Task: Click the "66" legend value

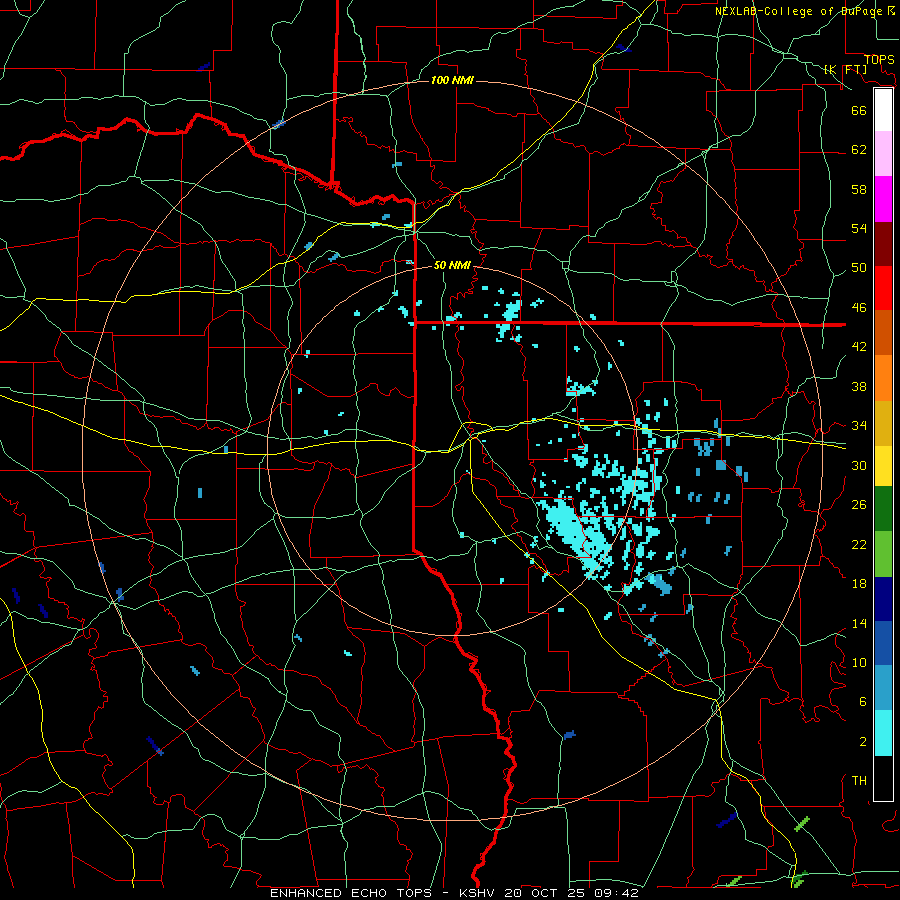Action: coord(859,111)
